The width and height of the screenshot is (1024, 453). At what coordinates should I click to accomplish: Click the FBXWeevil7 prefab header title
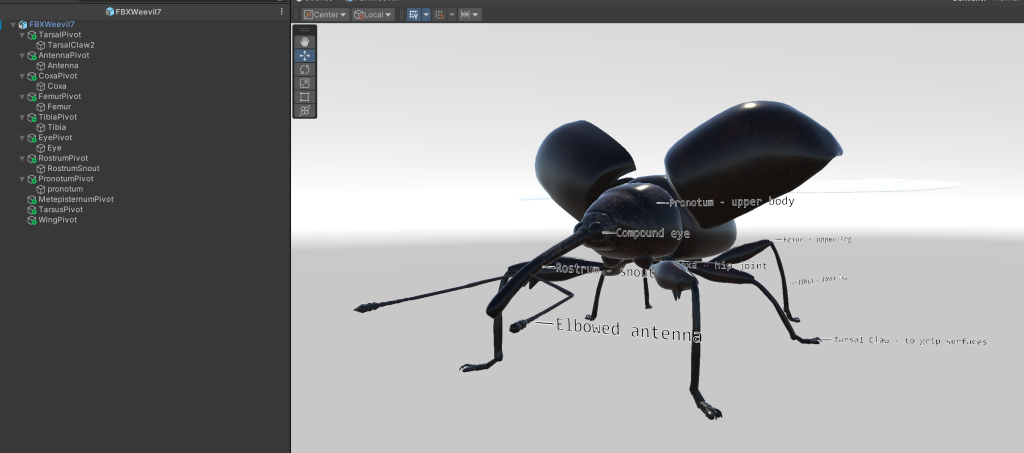pos(138,12)
